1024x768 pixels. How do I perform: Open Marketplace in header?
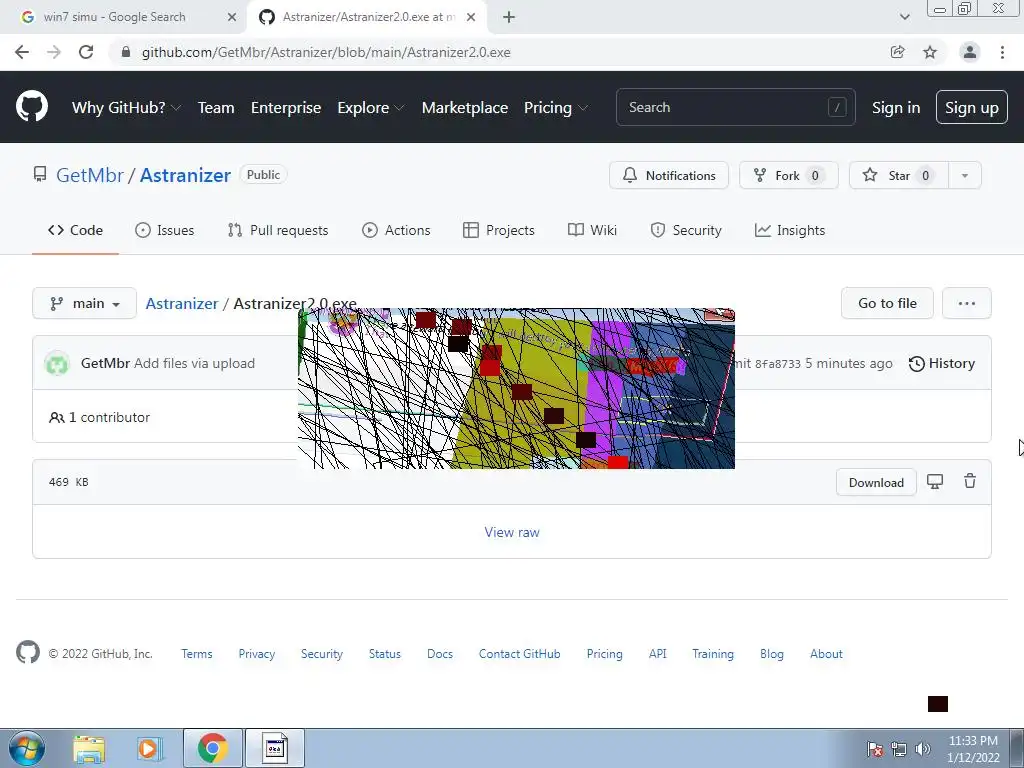pos(465,107)
